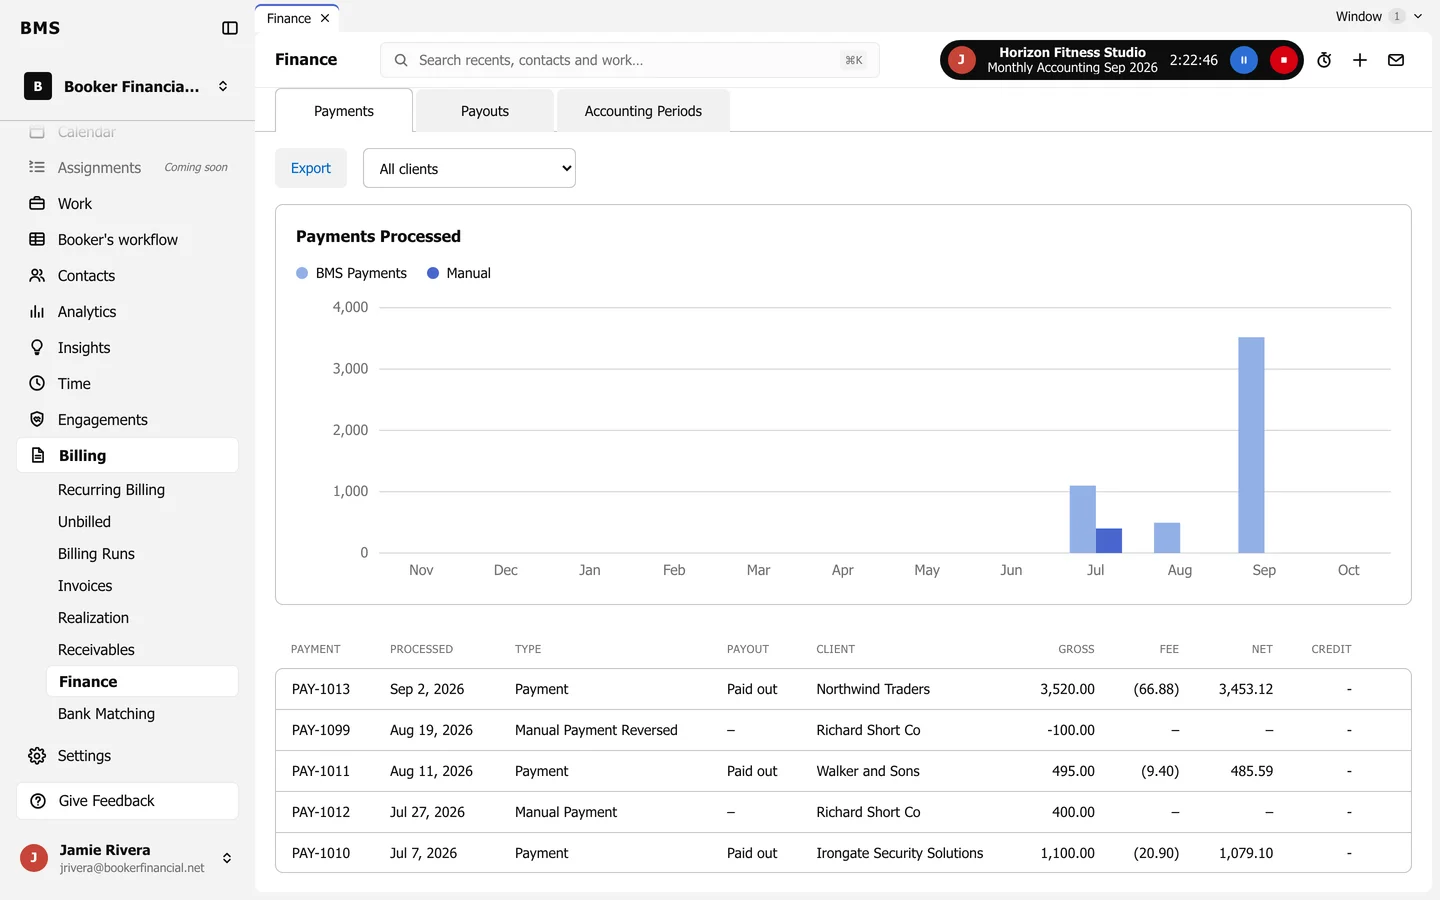Close the Finance tab

[325, 18]
